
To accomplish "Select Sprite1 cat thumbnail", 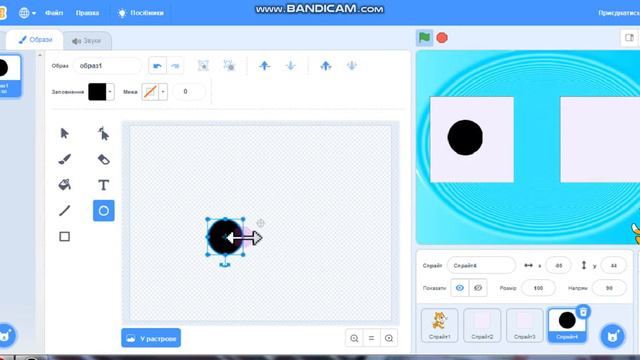I will point(440,325).
